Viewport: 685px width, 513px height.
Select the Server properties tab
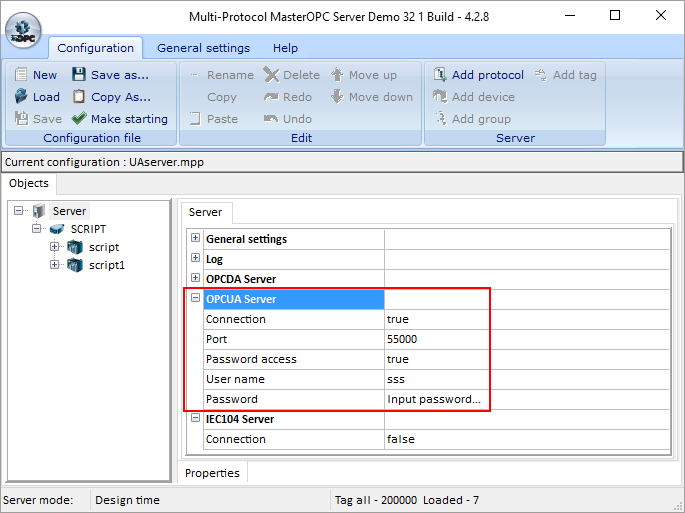coord(205,212)
